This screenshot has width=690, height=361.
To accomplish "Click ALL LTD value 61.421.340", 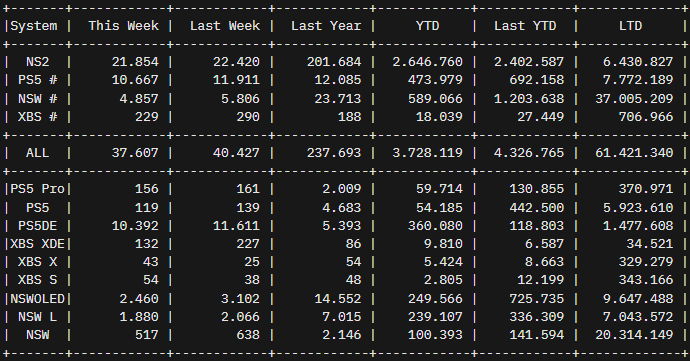I will tap(634, 153).
